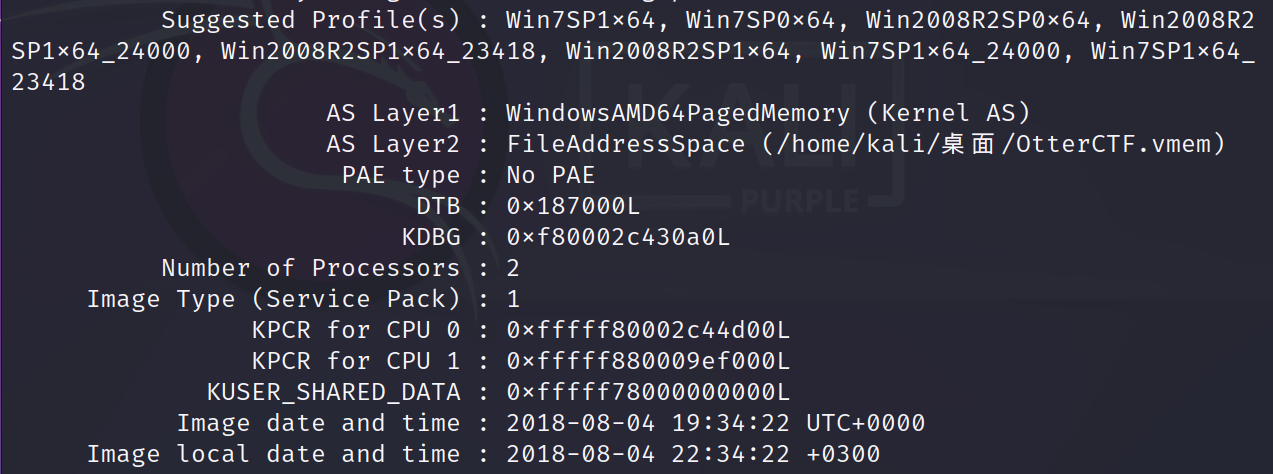1273x474 pixels.
Task: Click the KDBG address 0xf80002c430a0L
Action: point(617,237)
